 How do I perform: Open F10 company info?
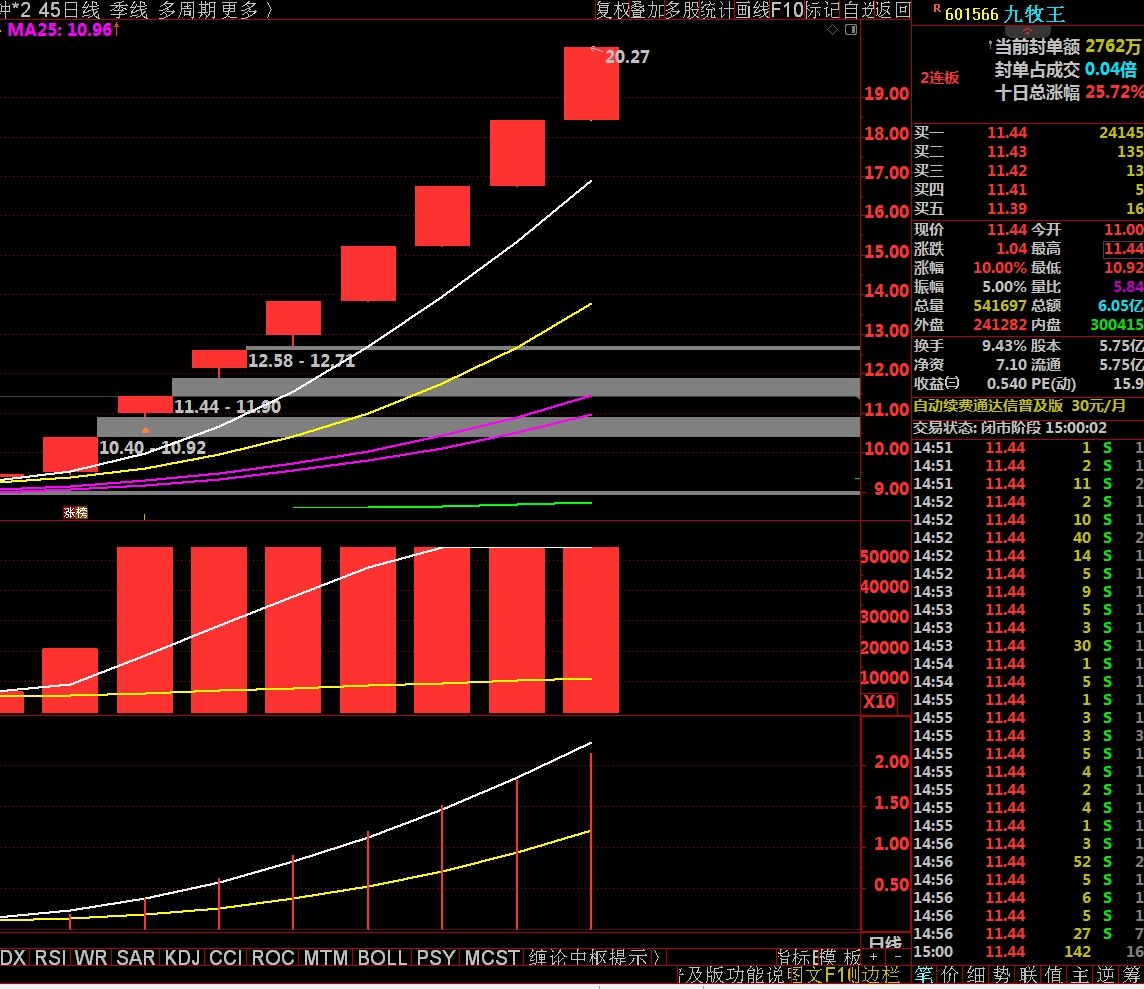coord(786,10)
